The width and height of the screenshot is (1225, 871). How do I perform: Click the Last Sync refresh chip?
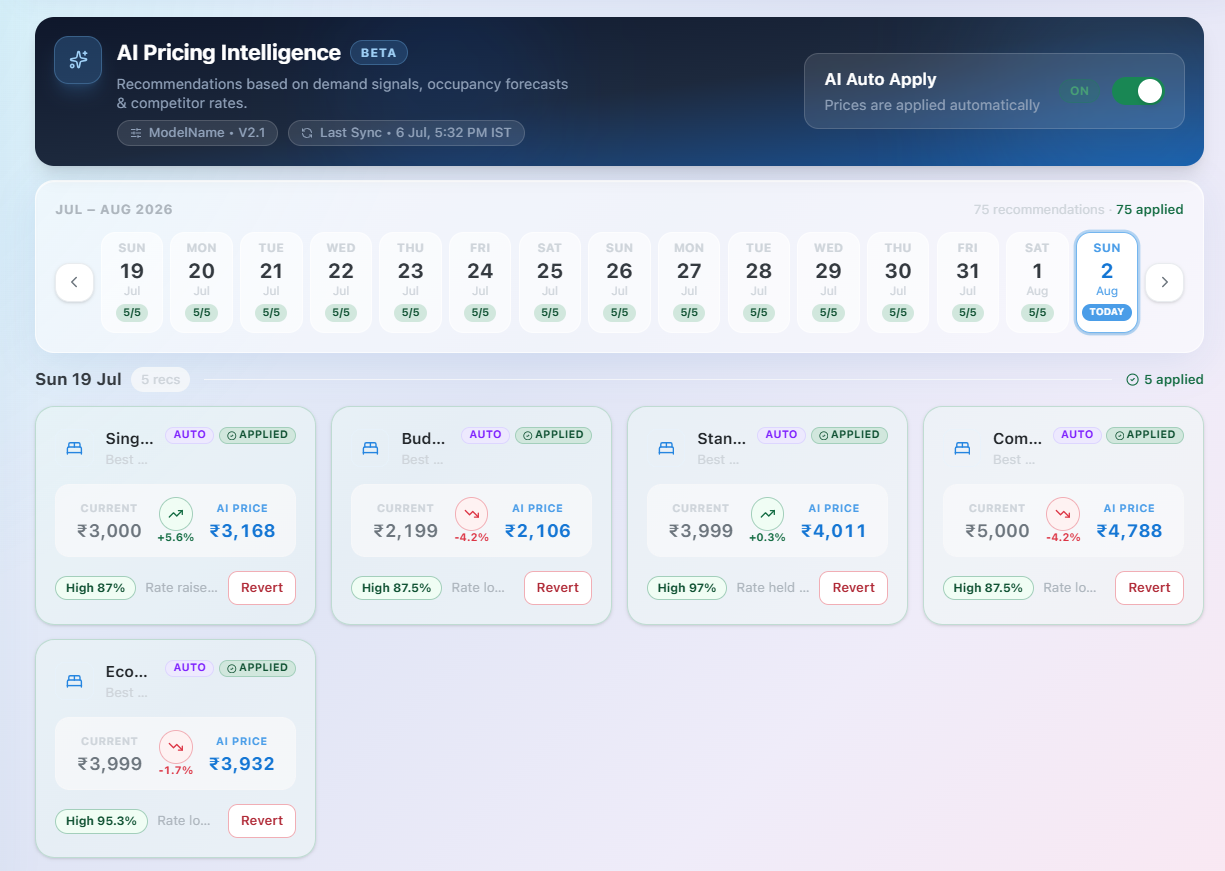pyautogui.click(x=406, y=133)
